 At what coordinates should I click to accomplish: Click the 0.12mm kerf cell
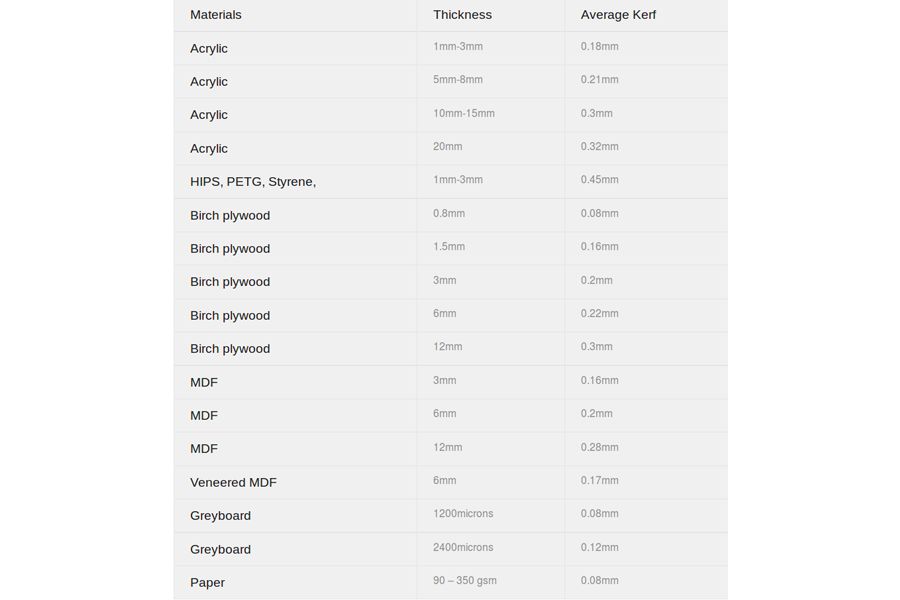pos(600,547)
